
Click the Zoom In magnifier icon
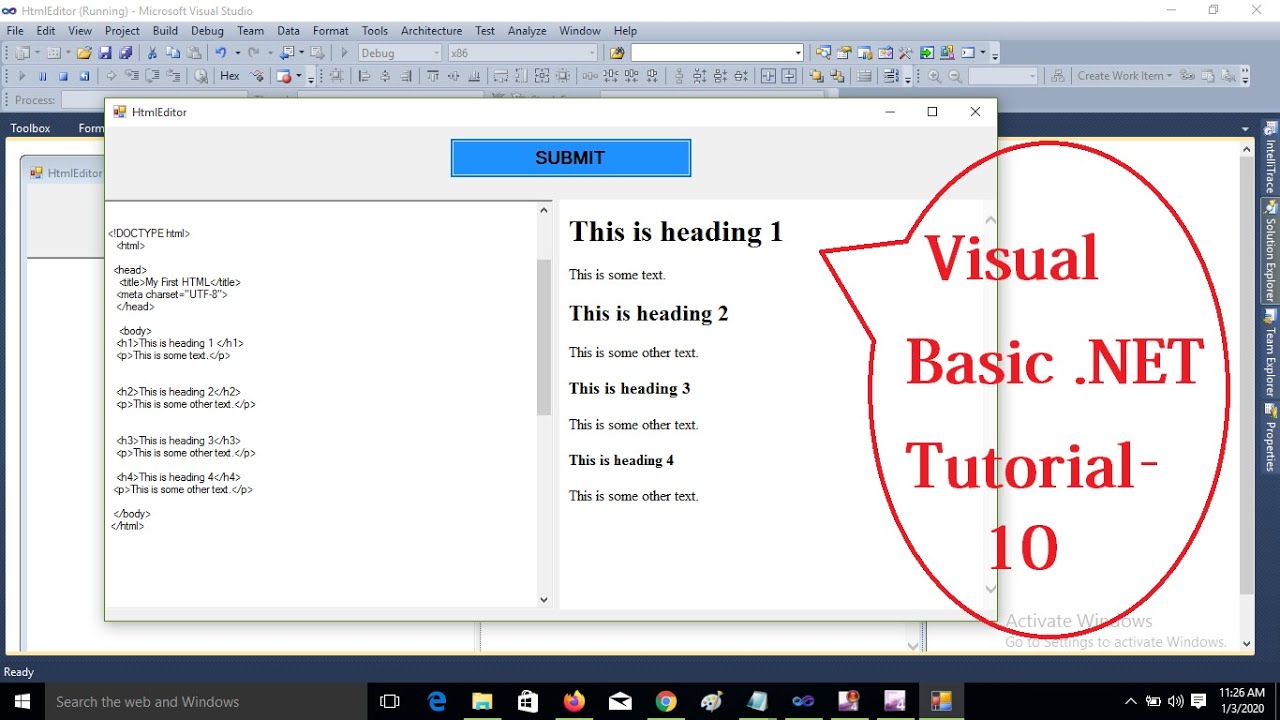[x=934, y=76]
